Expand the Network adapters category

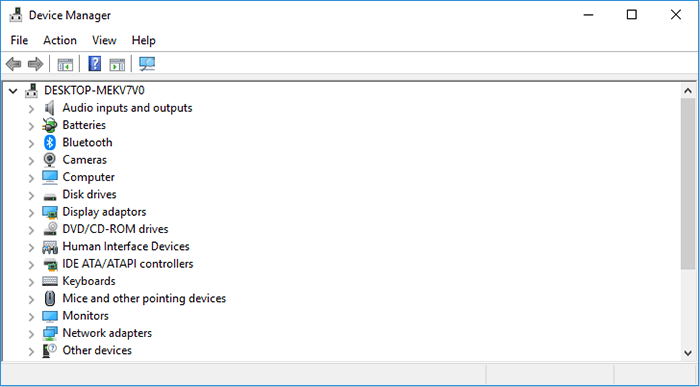pyautogui.click(x=31, y=334)
